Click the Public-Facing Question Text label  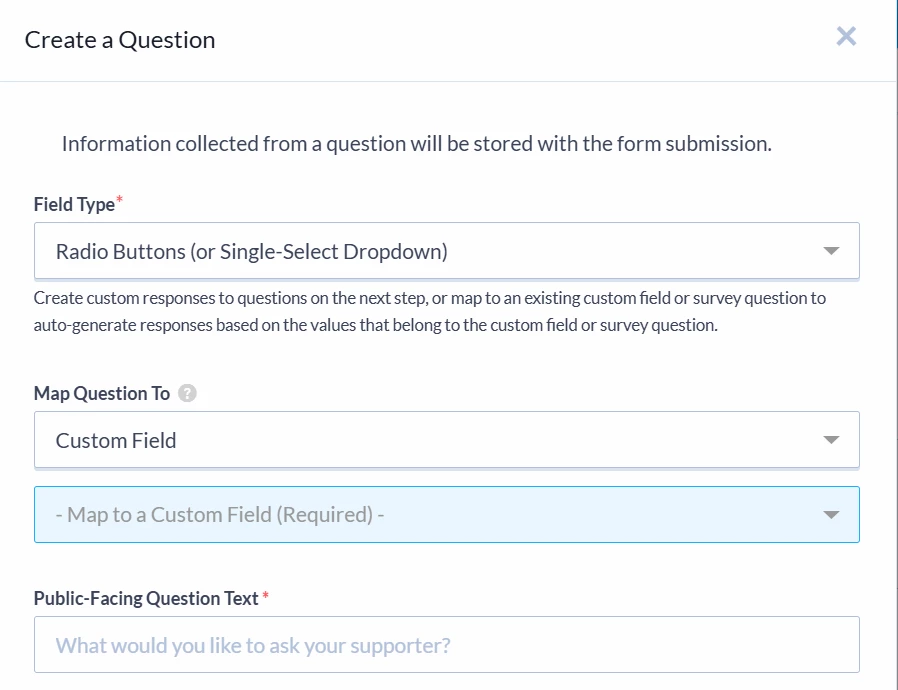tap(146, 598)
